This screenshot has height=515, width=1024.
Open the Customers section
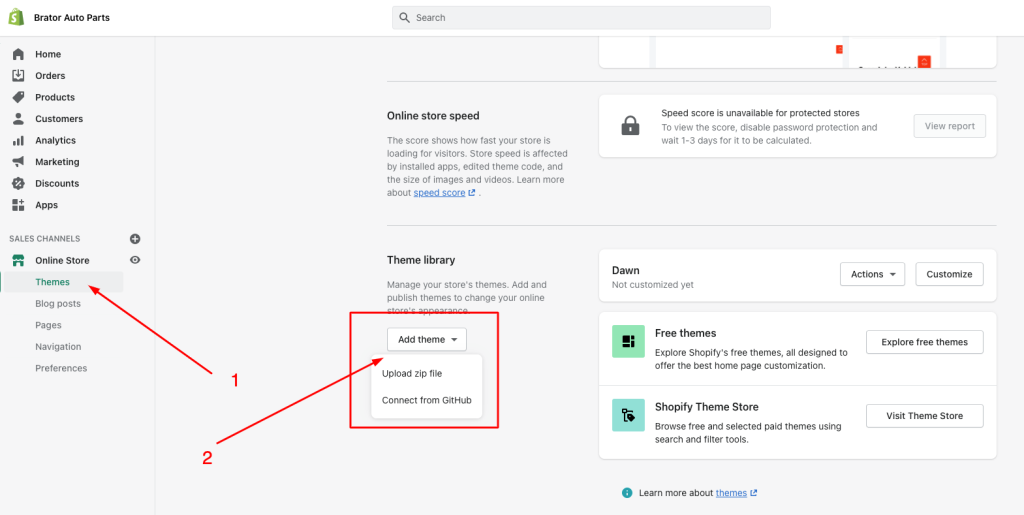tap(59, 119)
